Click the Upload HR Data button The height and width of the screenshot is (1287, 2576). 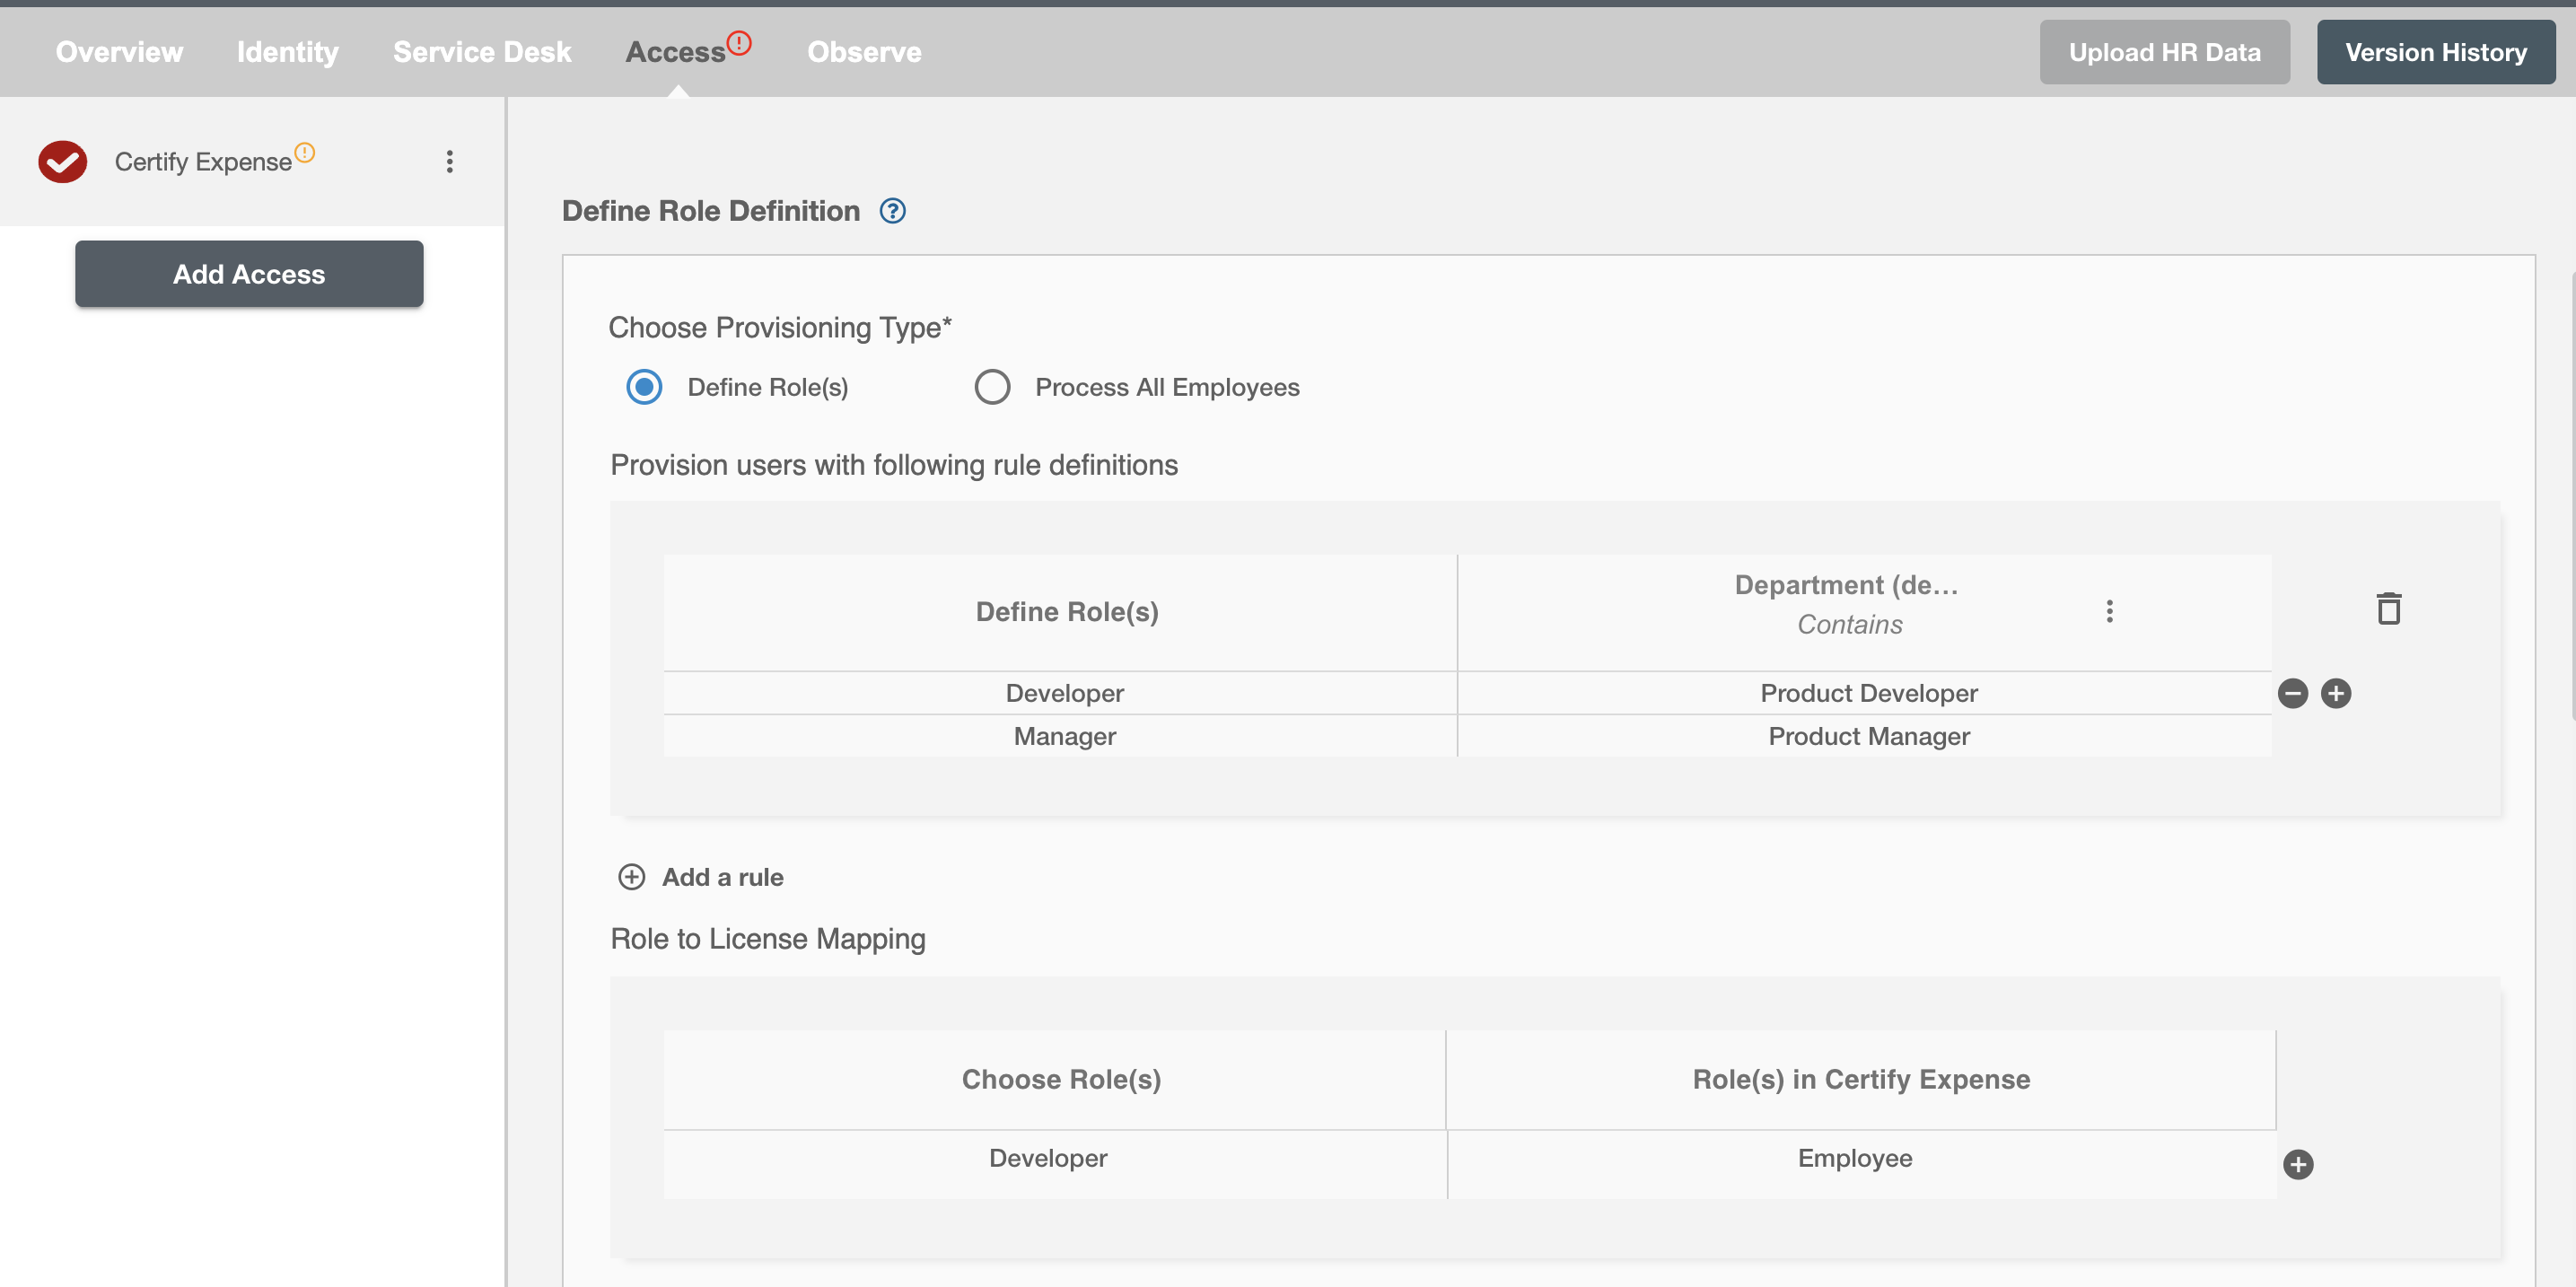[x=2164, y=51]
